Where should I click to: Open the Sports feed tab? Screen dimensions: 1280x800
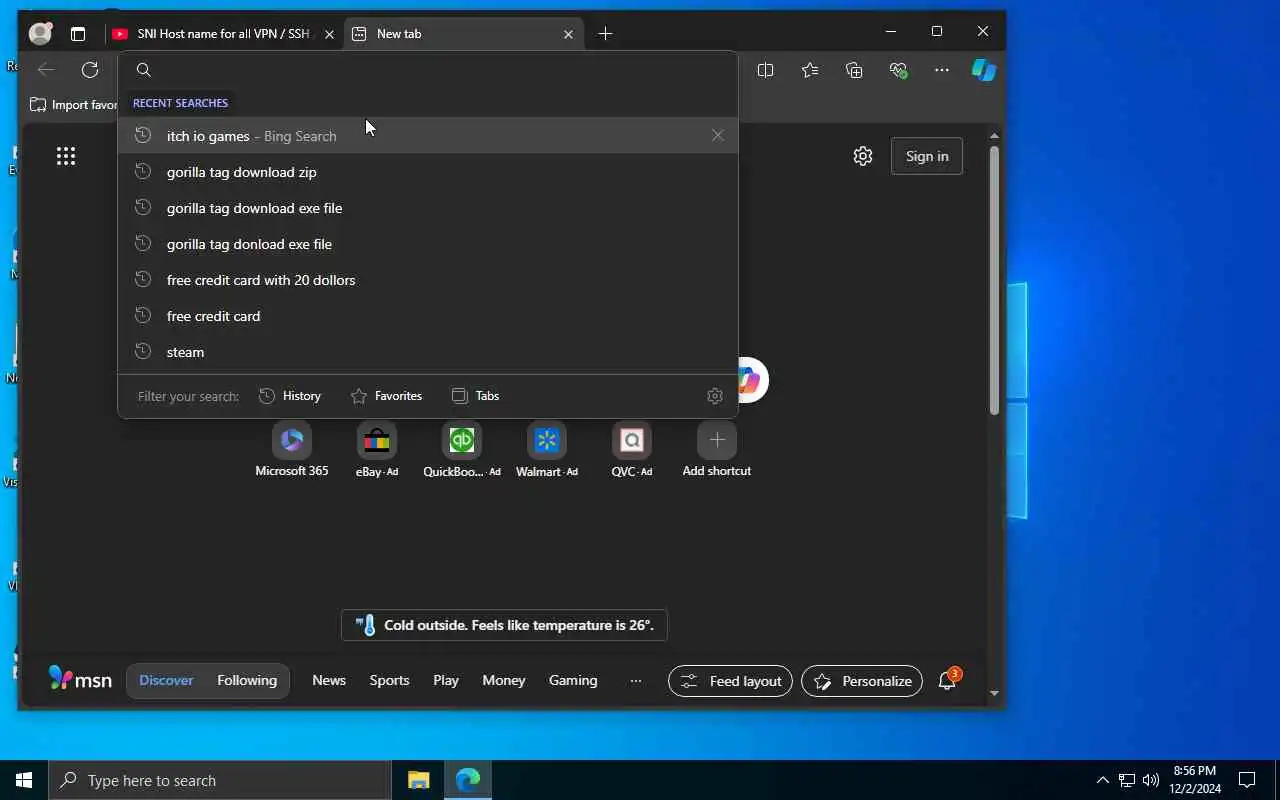(x=389, y=681)
